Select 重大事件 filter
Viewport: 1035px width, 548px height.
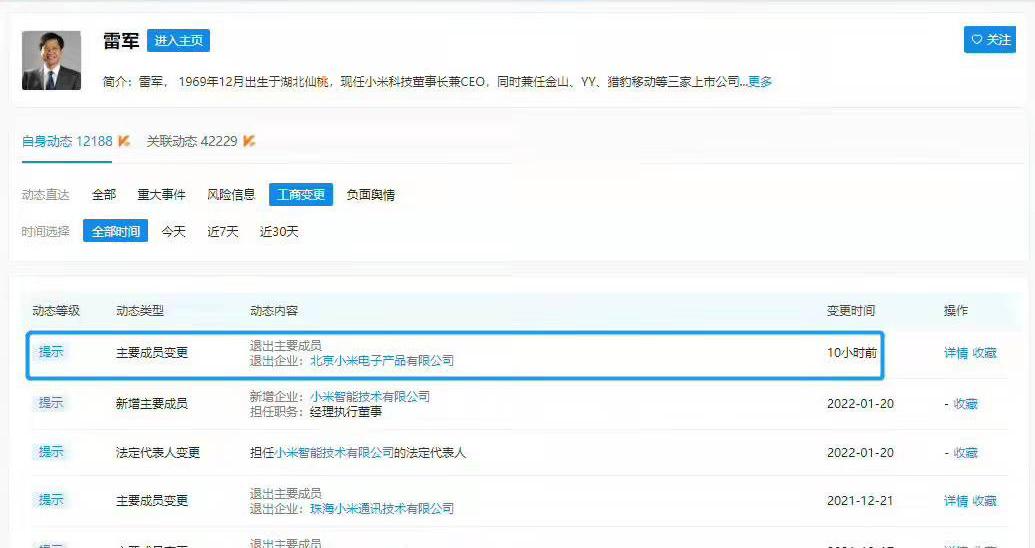click(161, 194)
